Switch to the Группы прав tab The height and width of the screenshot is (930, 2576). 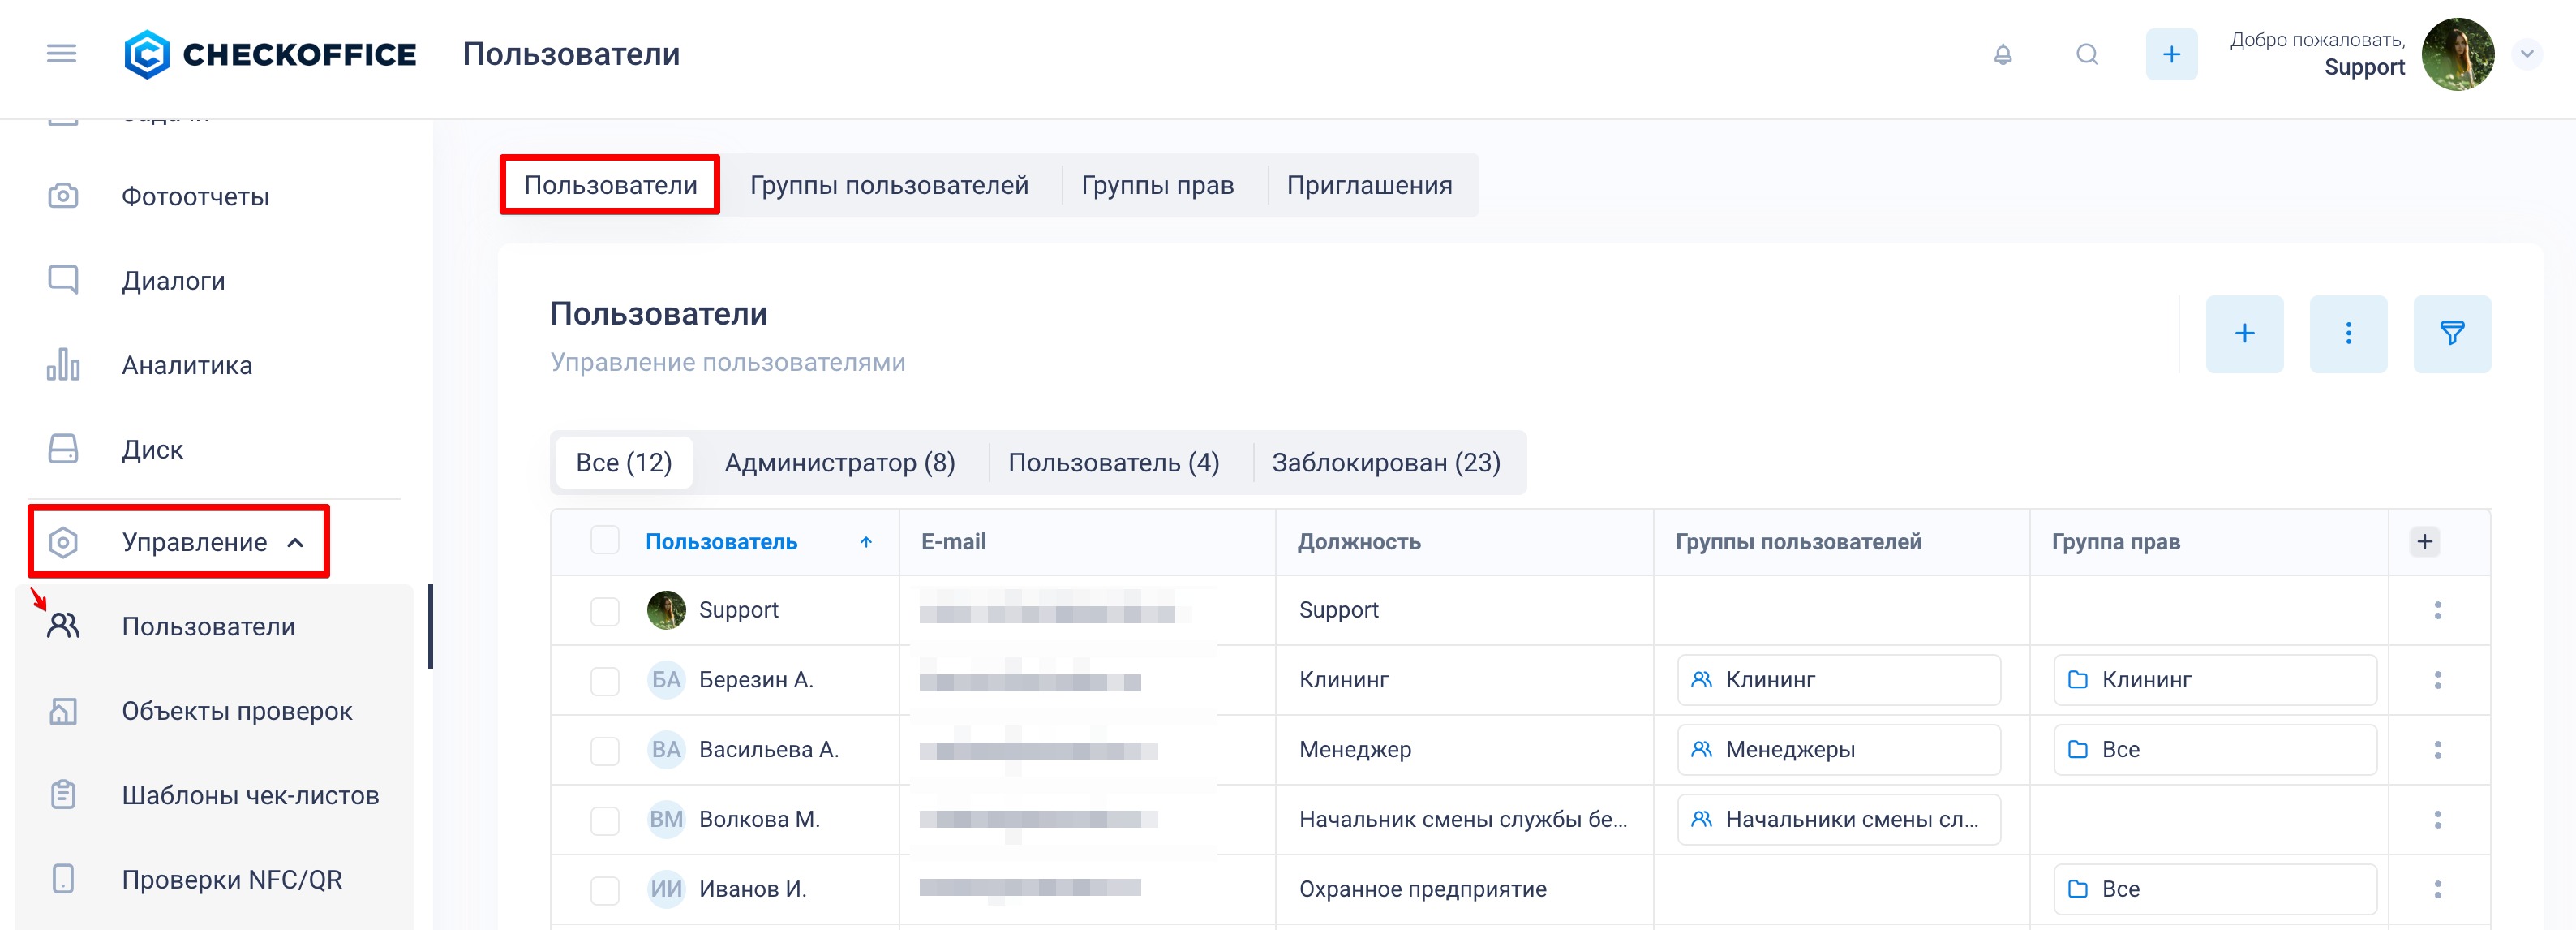tap(1157, 185)
